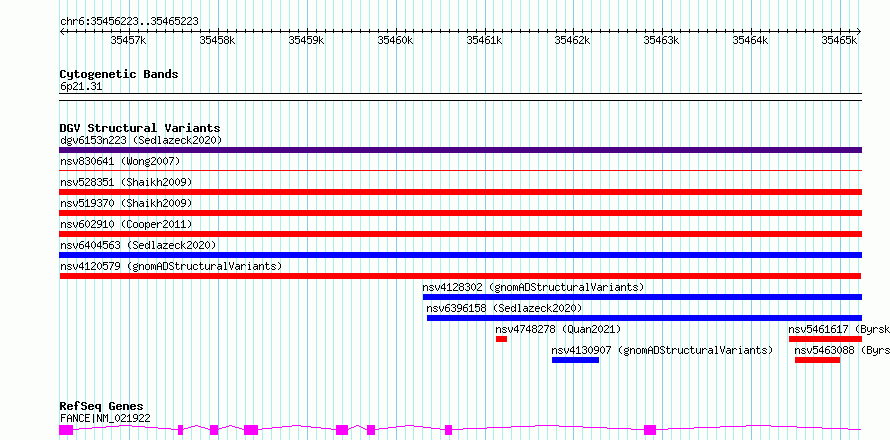Screen dimensions: 890x440
Task: Click the 35463k ruler tick label
Action: 662,40
